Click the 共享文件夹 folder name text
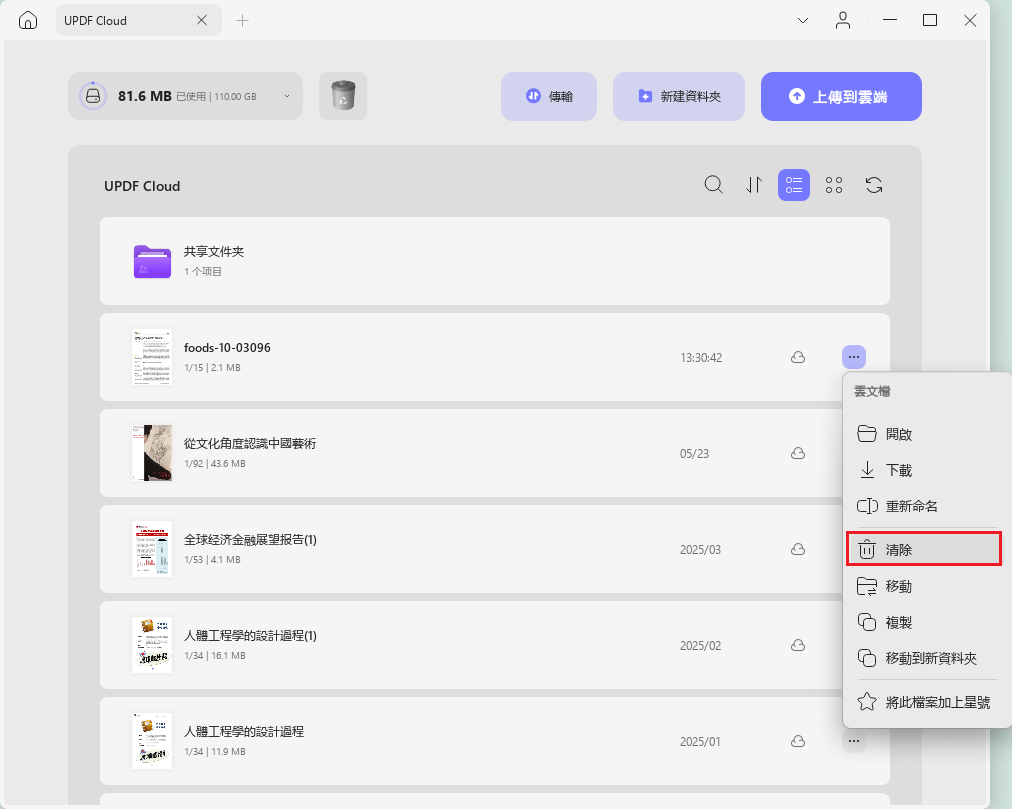The width and height of the screenshot is (1012, 809). [214, 251]
